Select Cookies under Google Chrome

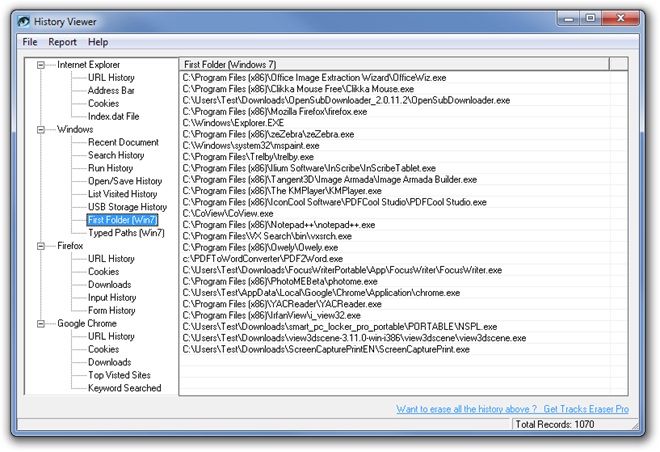104,349
